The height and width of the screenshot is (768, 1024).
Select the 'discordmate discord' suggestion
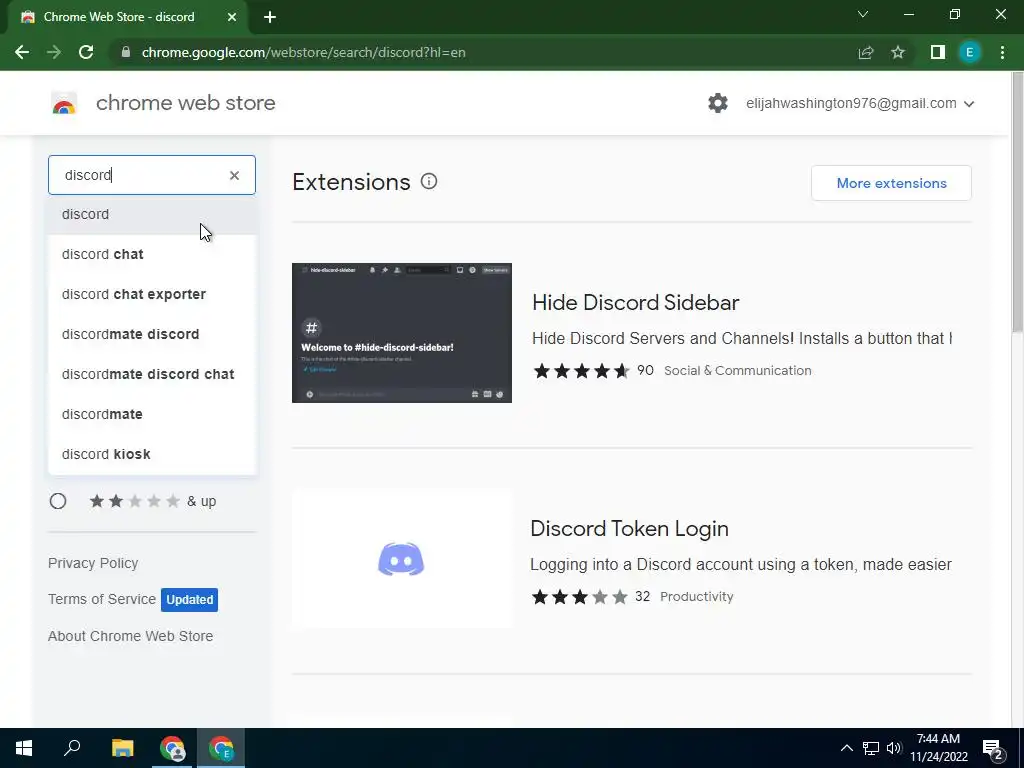(x=152, y=334)
